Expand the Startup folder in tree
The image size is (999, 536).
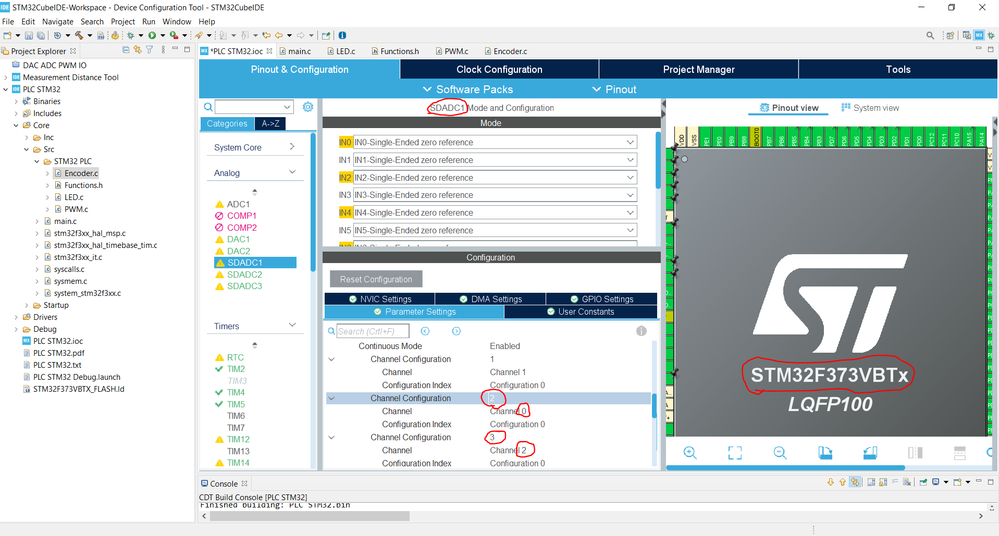(x=27, y=305)
